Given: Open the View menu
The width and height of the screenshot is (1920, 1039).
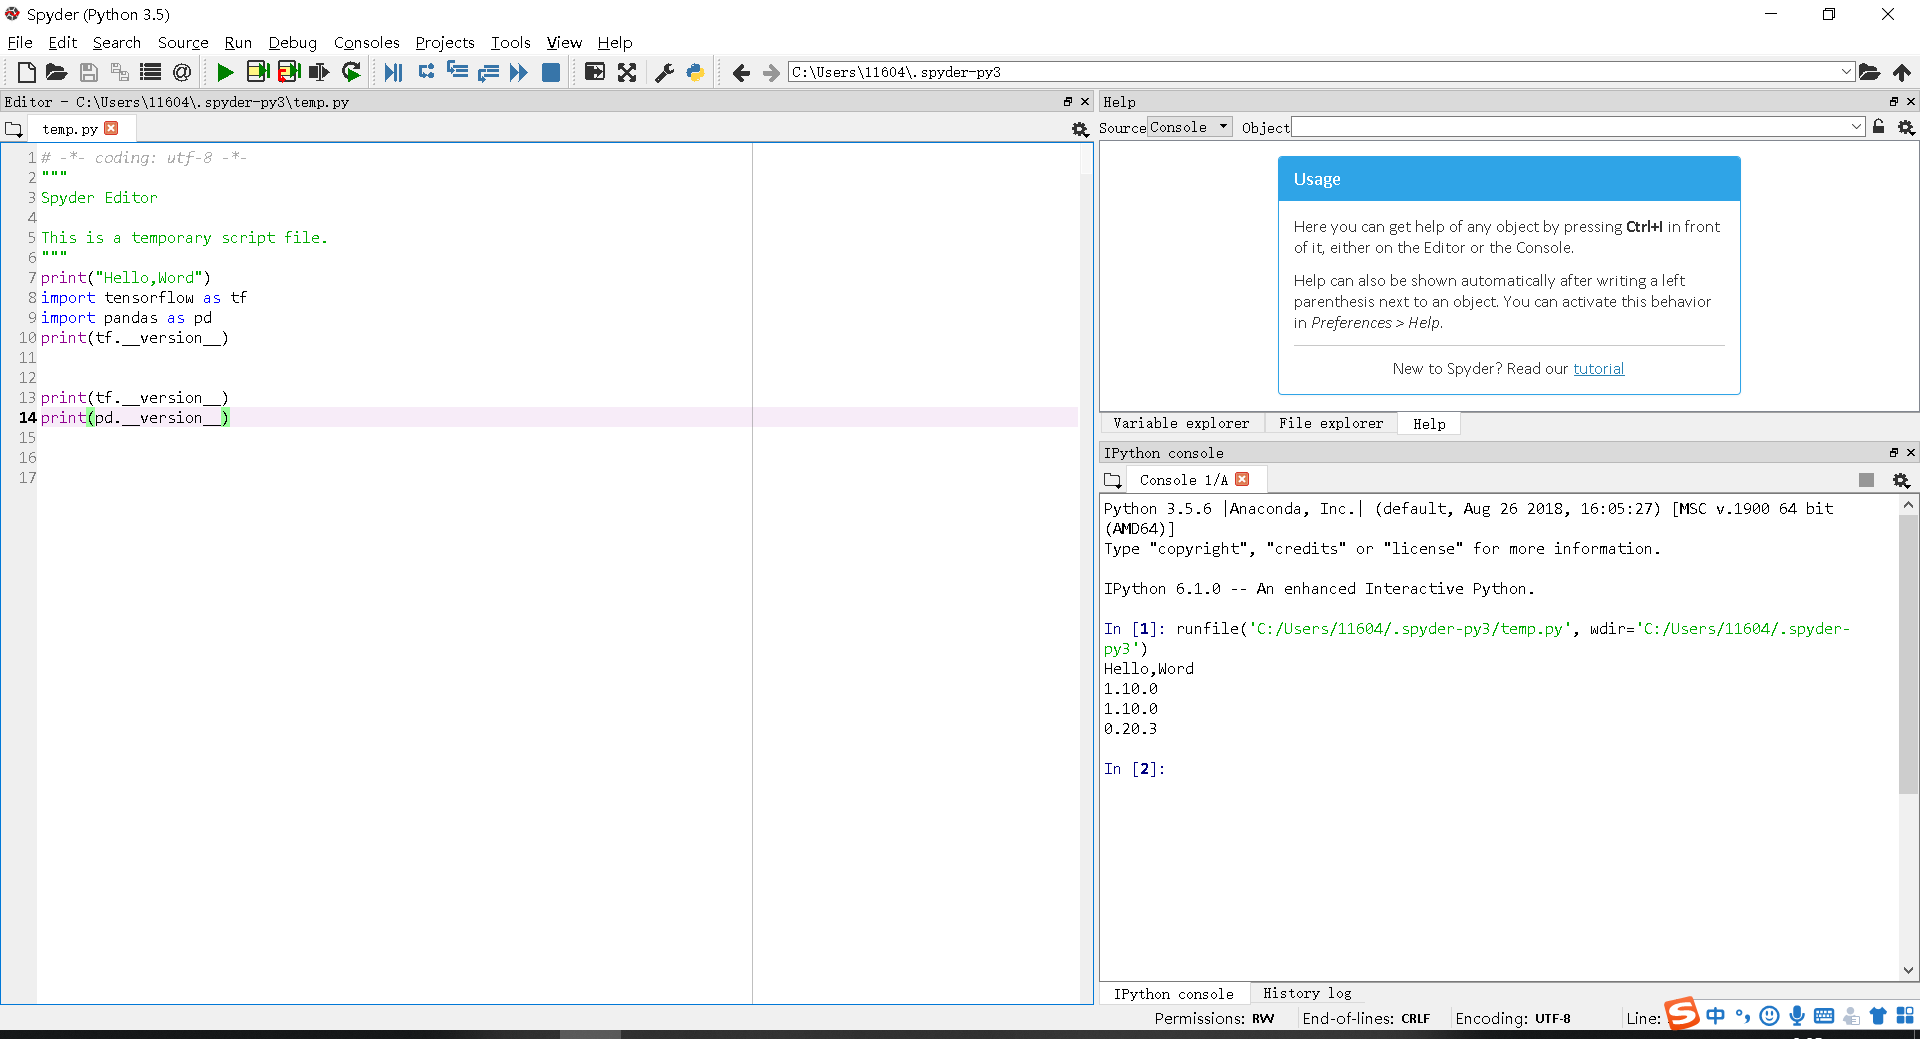Looking at the screenshot, I should [564, 42].
